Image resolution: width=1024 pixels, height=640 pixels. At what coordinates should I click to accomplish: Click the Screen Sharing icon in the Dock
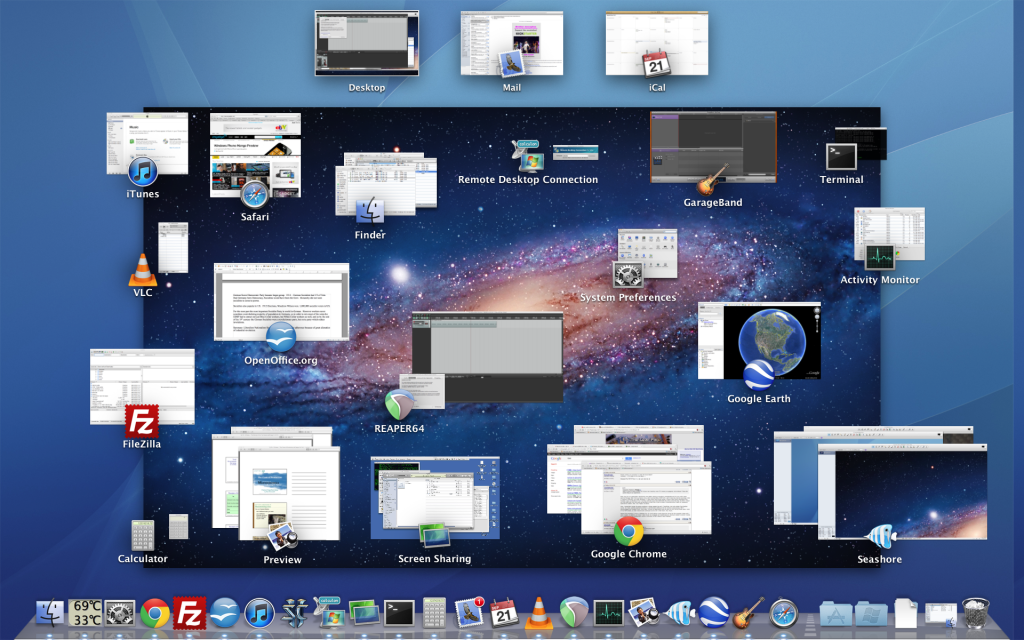click(x=364, y=613)
